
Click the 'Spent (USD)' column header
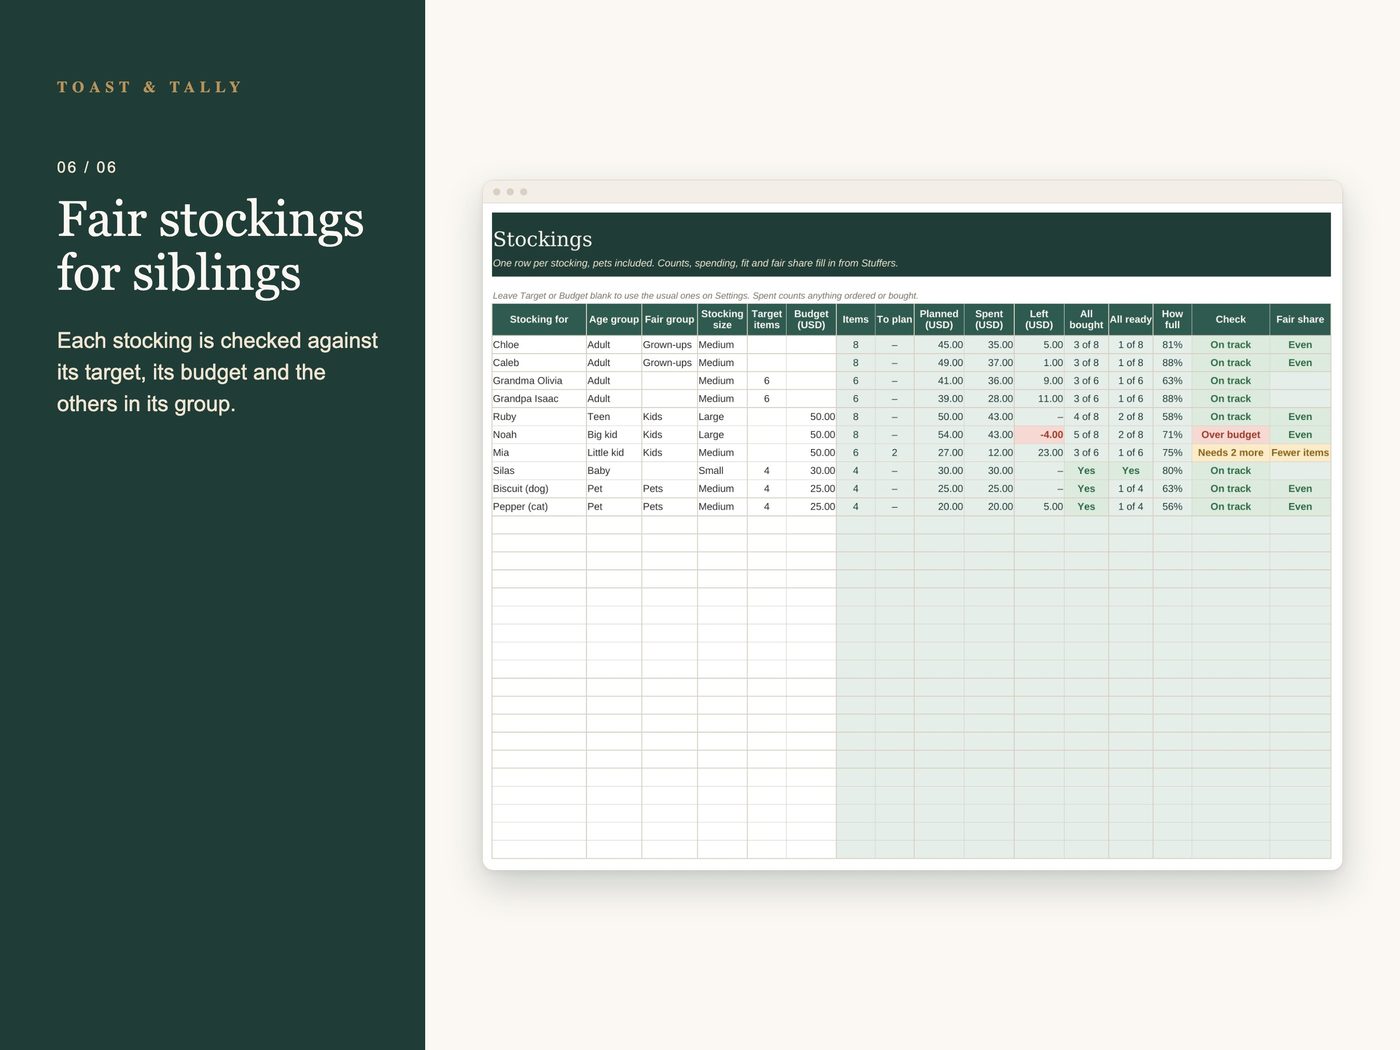point(989,320)
